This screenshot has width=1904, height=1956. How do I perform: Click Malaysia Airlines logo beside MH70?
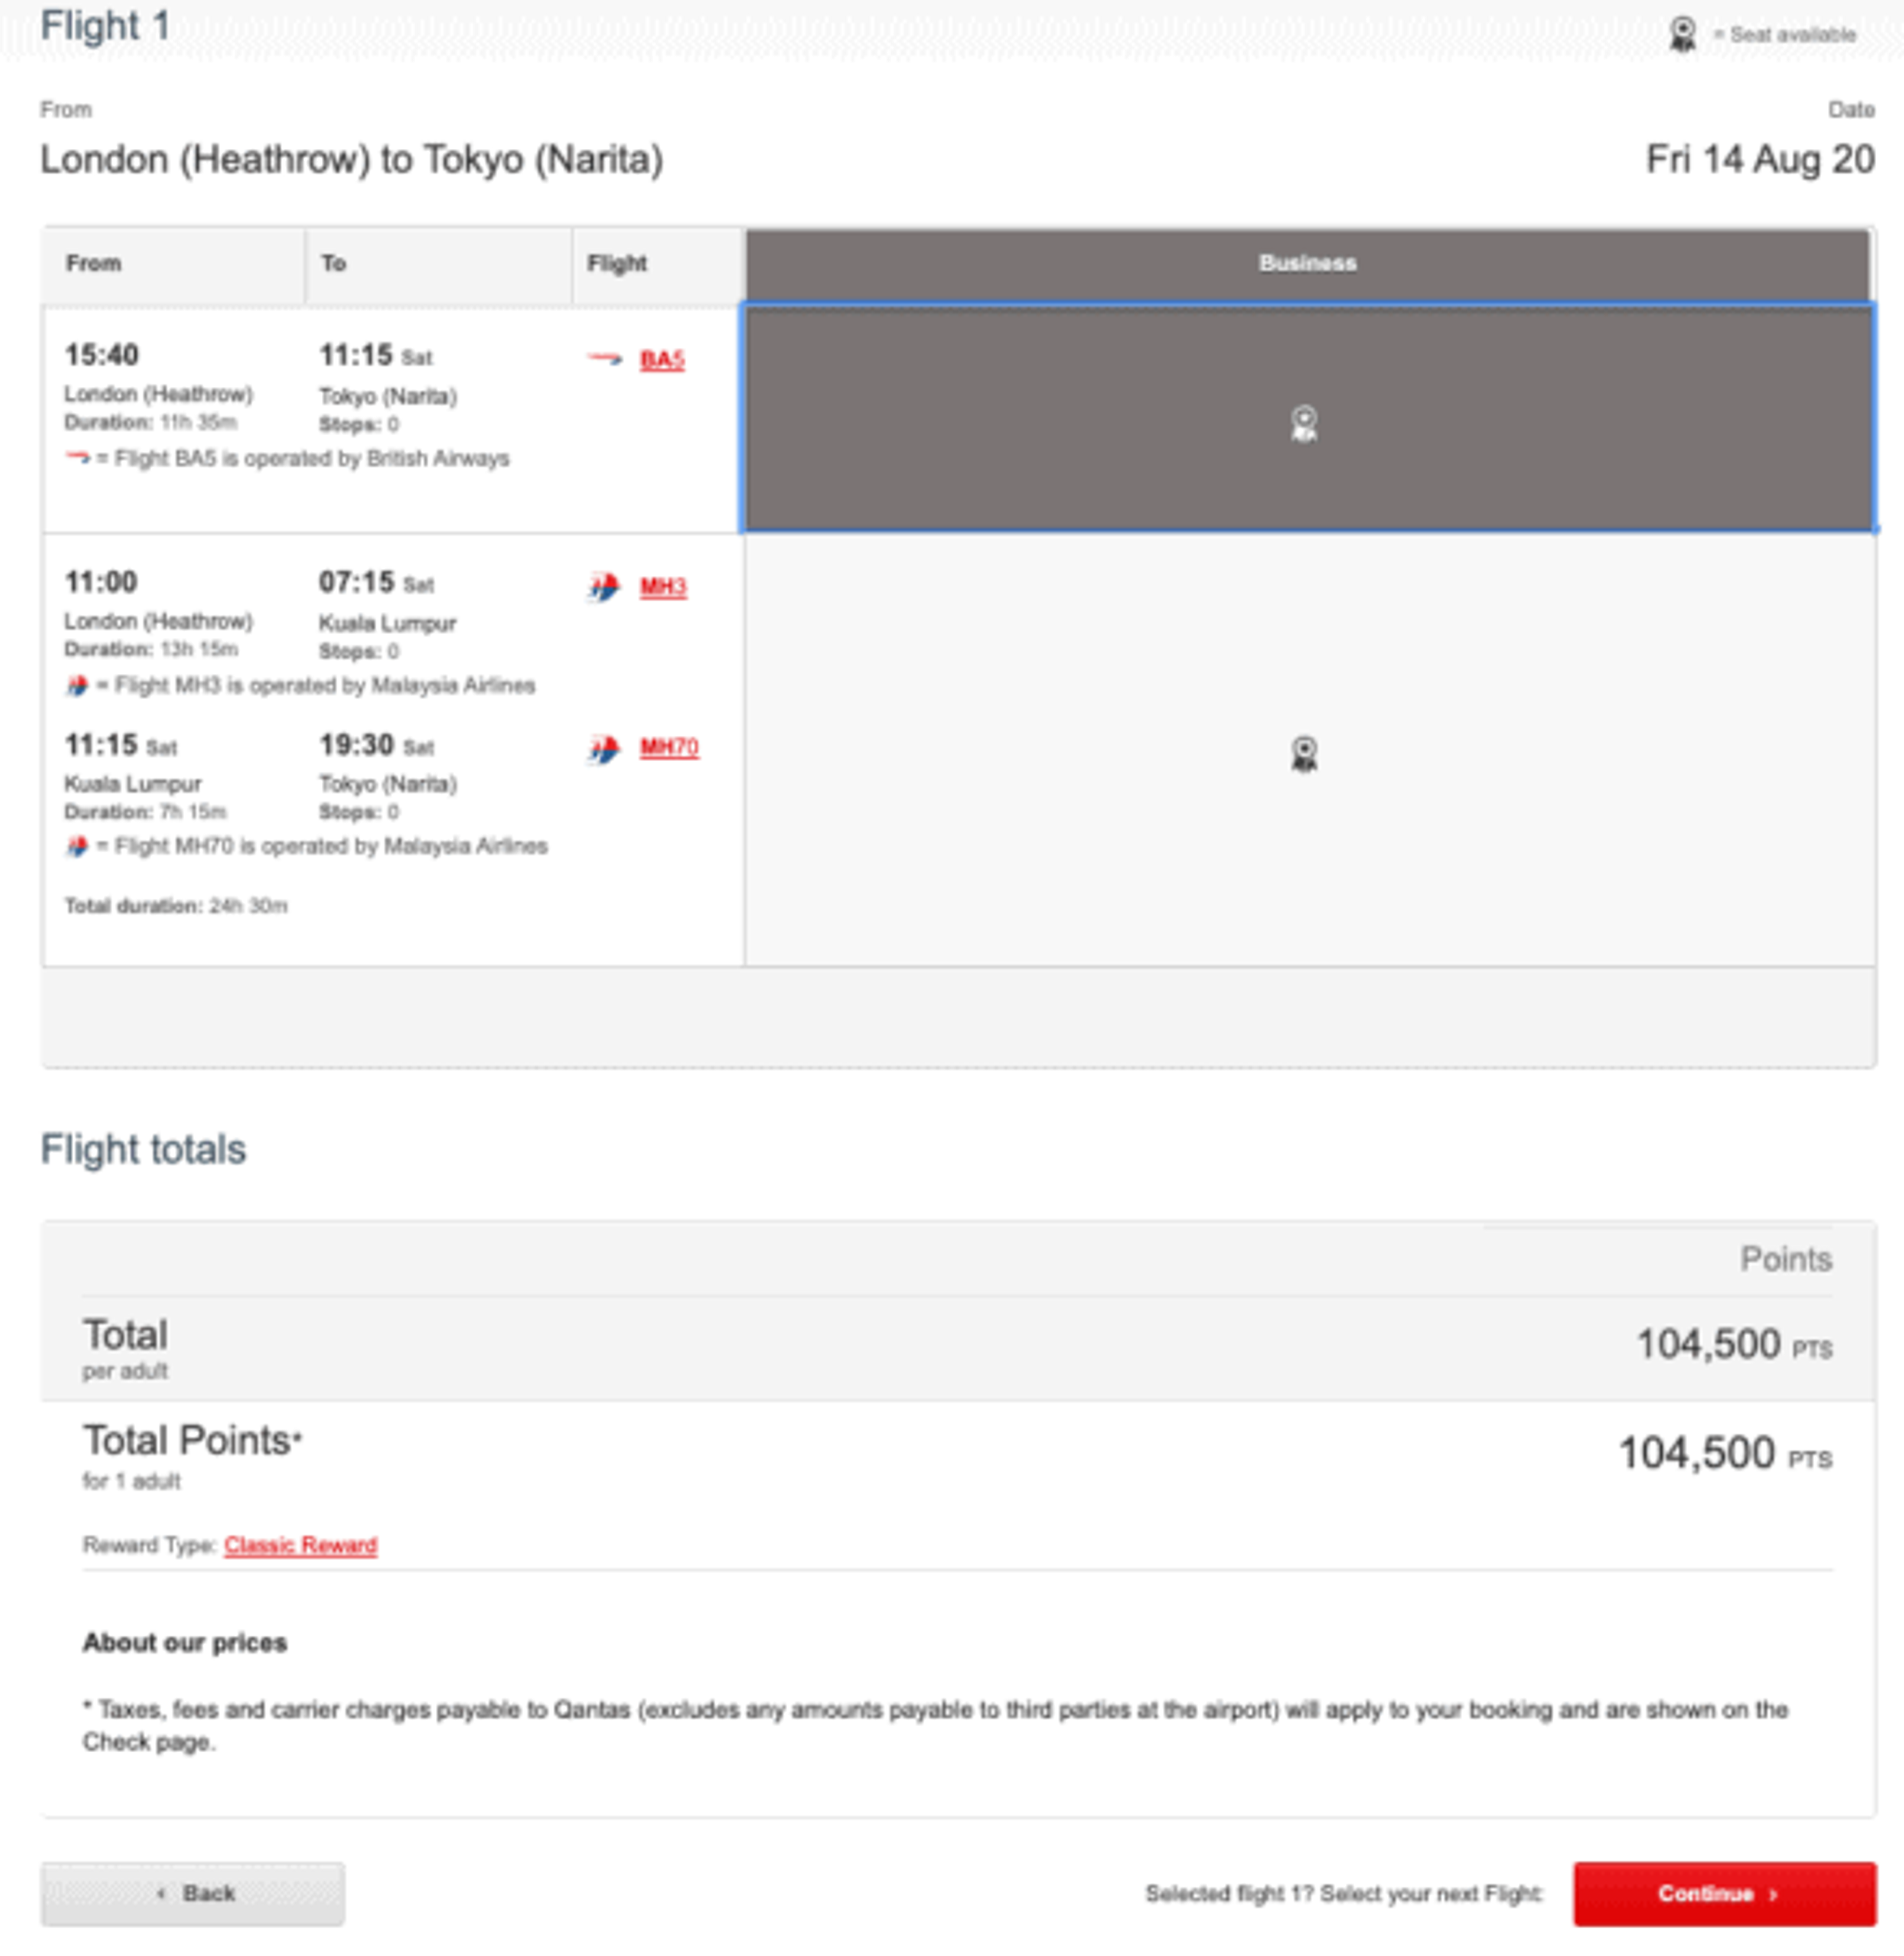[x=603, y=748]
